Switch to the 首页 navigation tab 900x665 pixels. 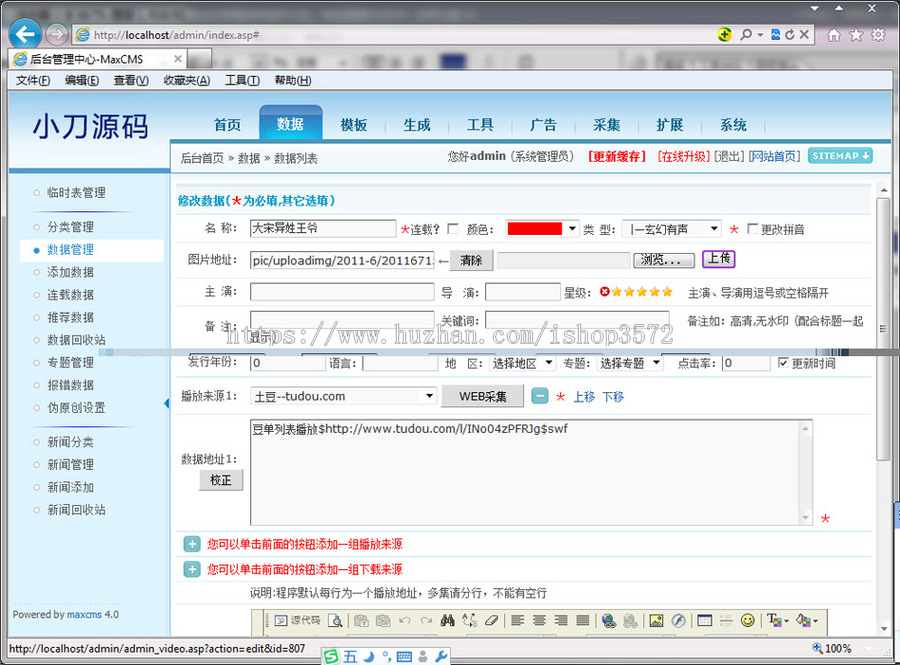pyautogui.click(x=227, y=125)
